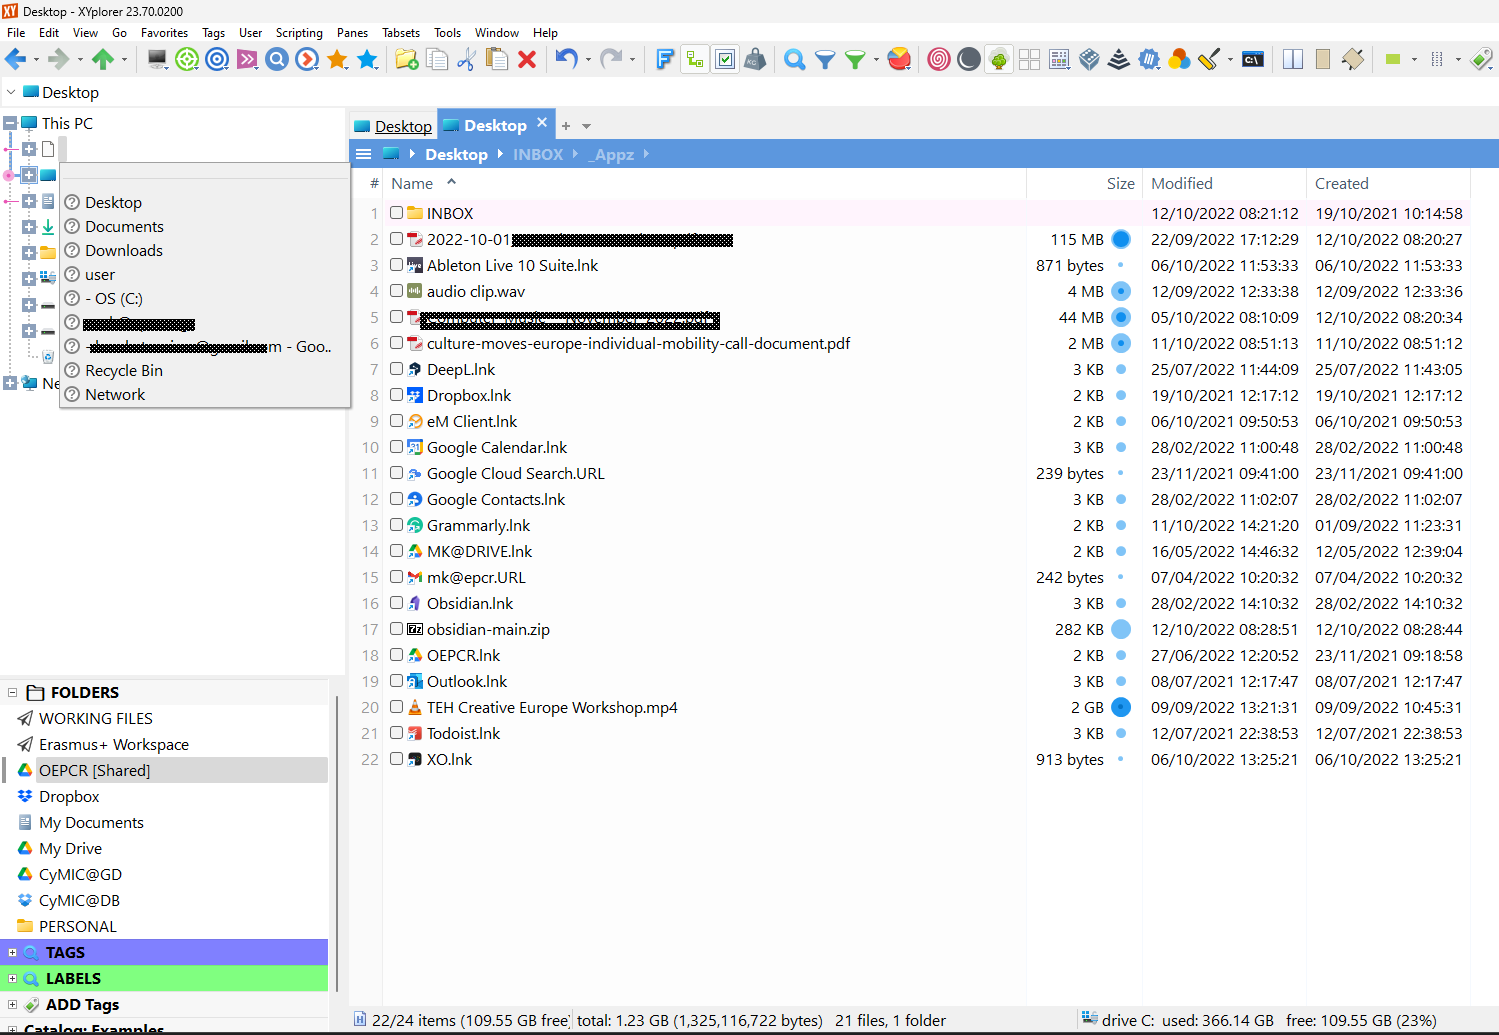Click the blue Back arrow icon
Screen dimensions: 1499x1035
(16, 60)
